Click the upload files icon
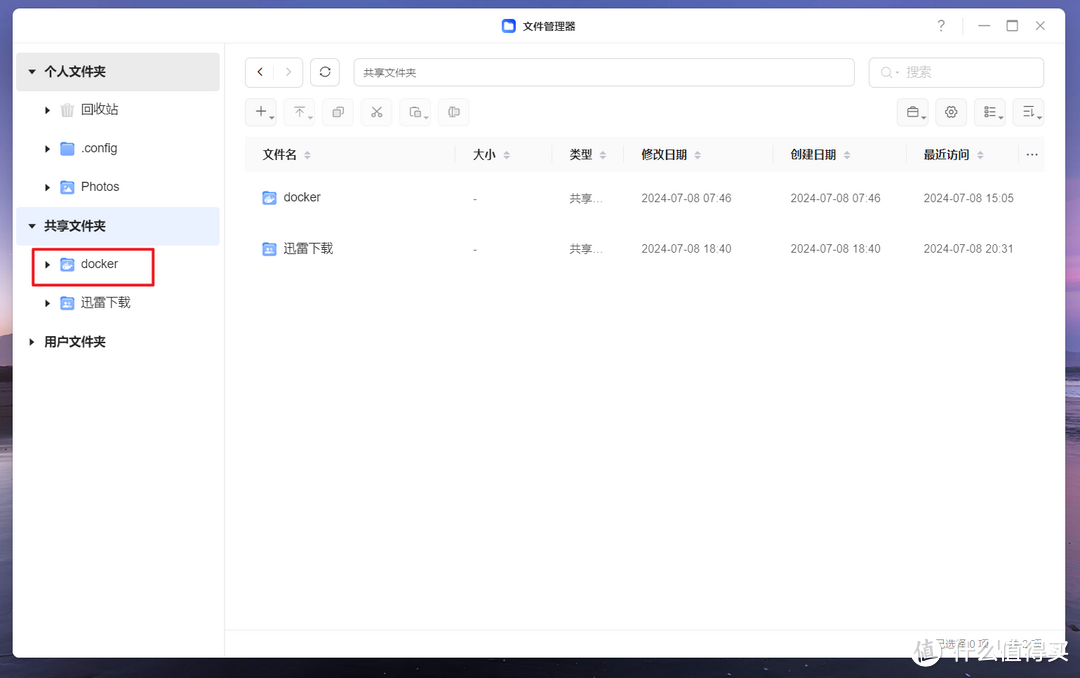Screen dimensions: 1080x678 [x=299, y=112]
